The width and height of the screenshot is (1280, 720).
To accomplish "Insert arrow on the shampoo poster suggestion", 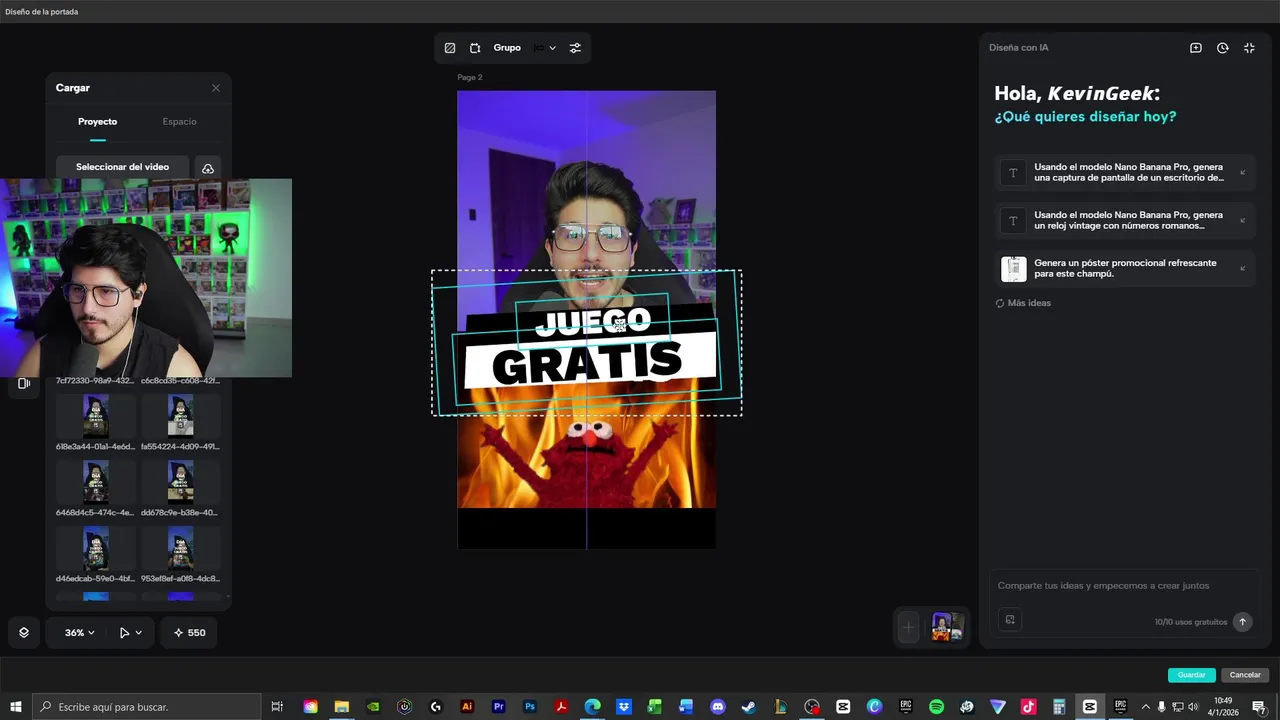I will point(1242,268).
